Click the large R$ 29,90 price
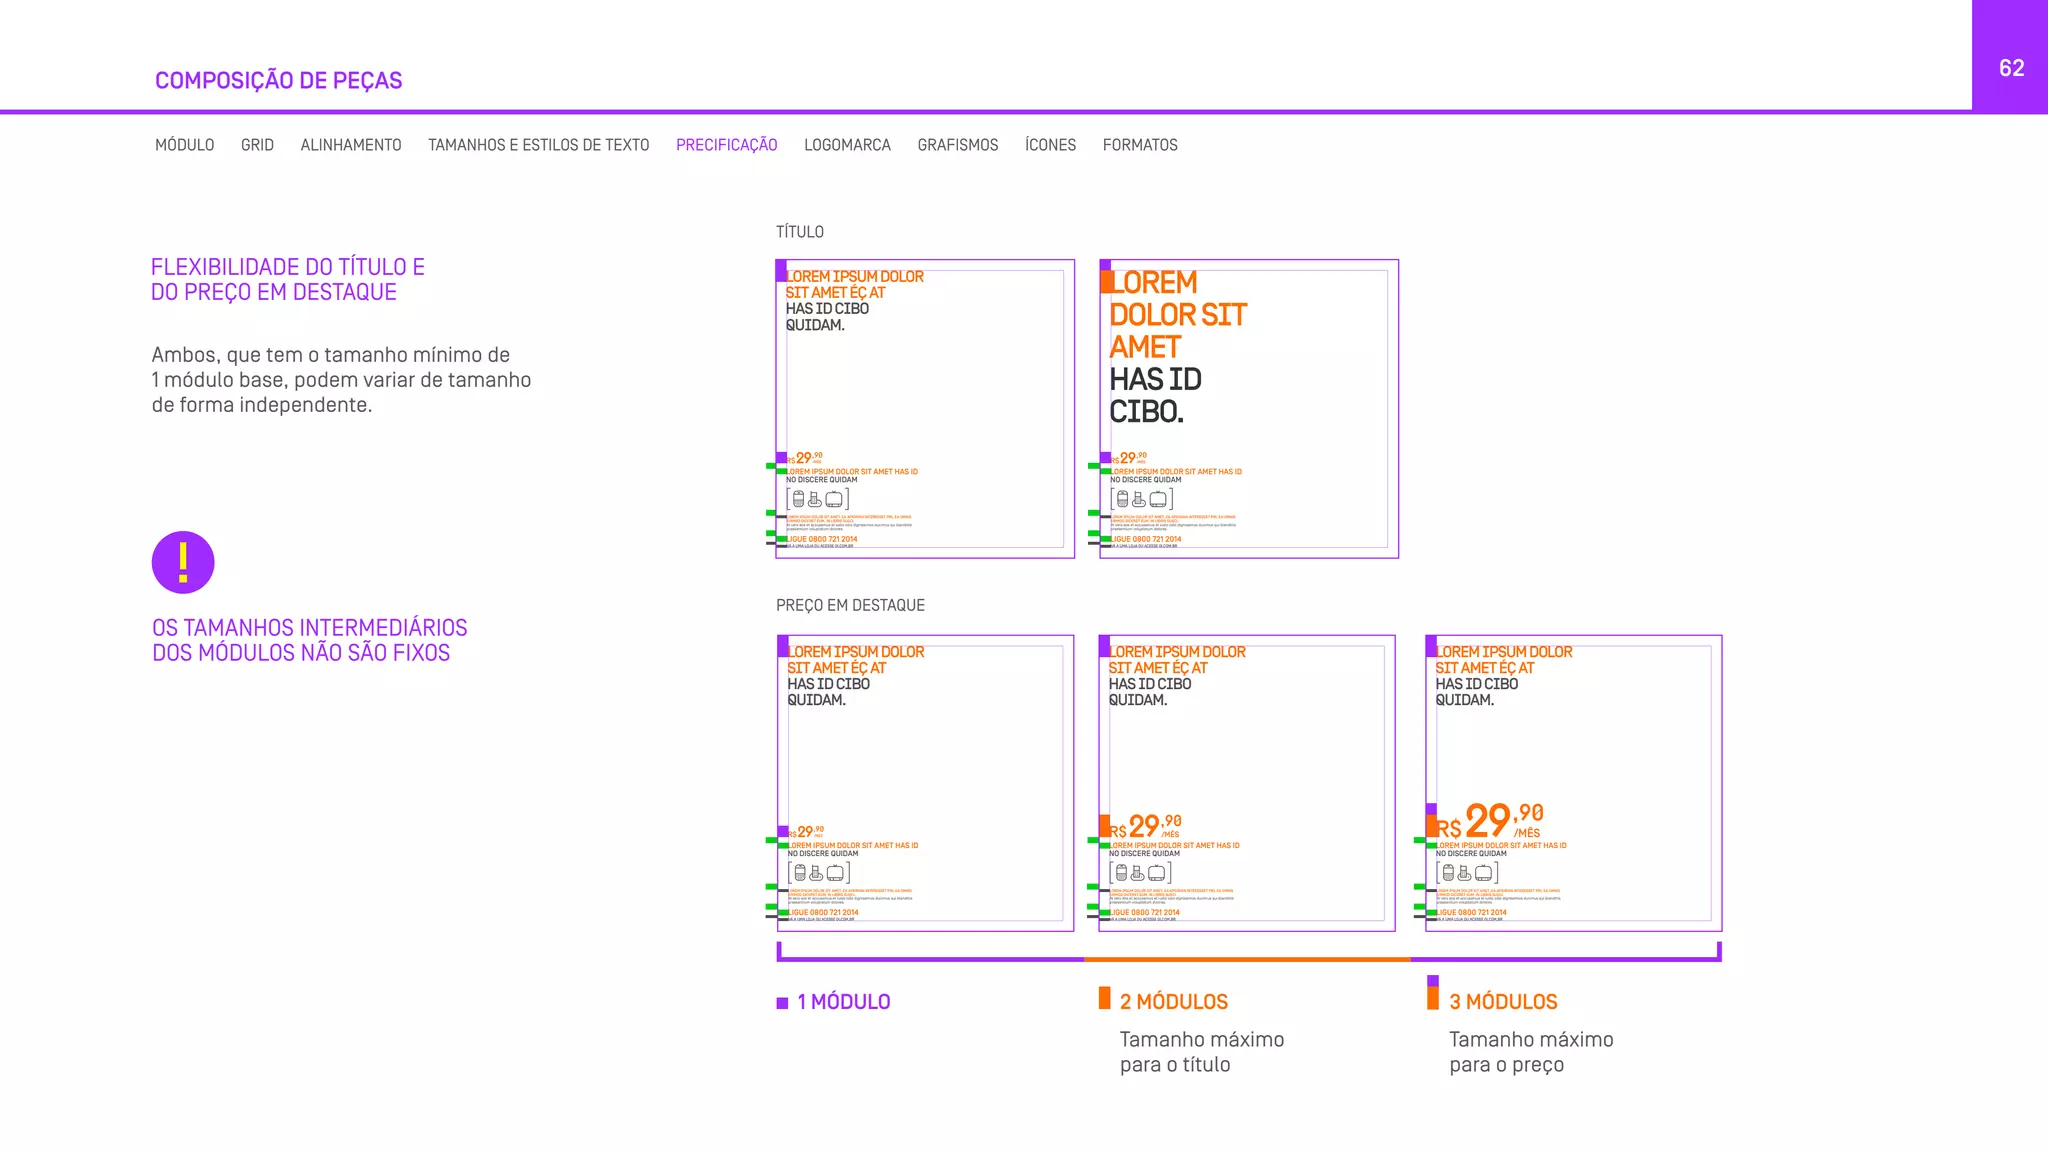 pyautogui.click(x=1490, y=822)
